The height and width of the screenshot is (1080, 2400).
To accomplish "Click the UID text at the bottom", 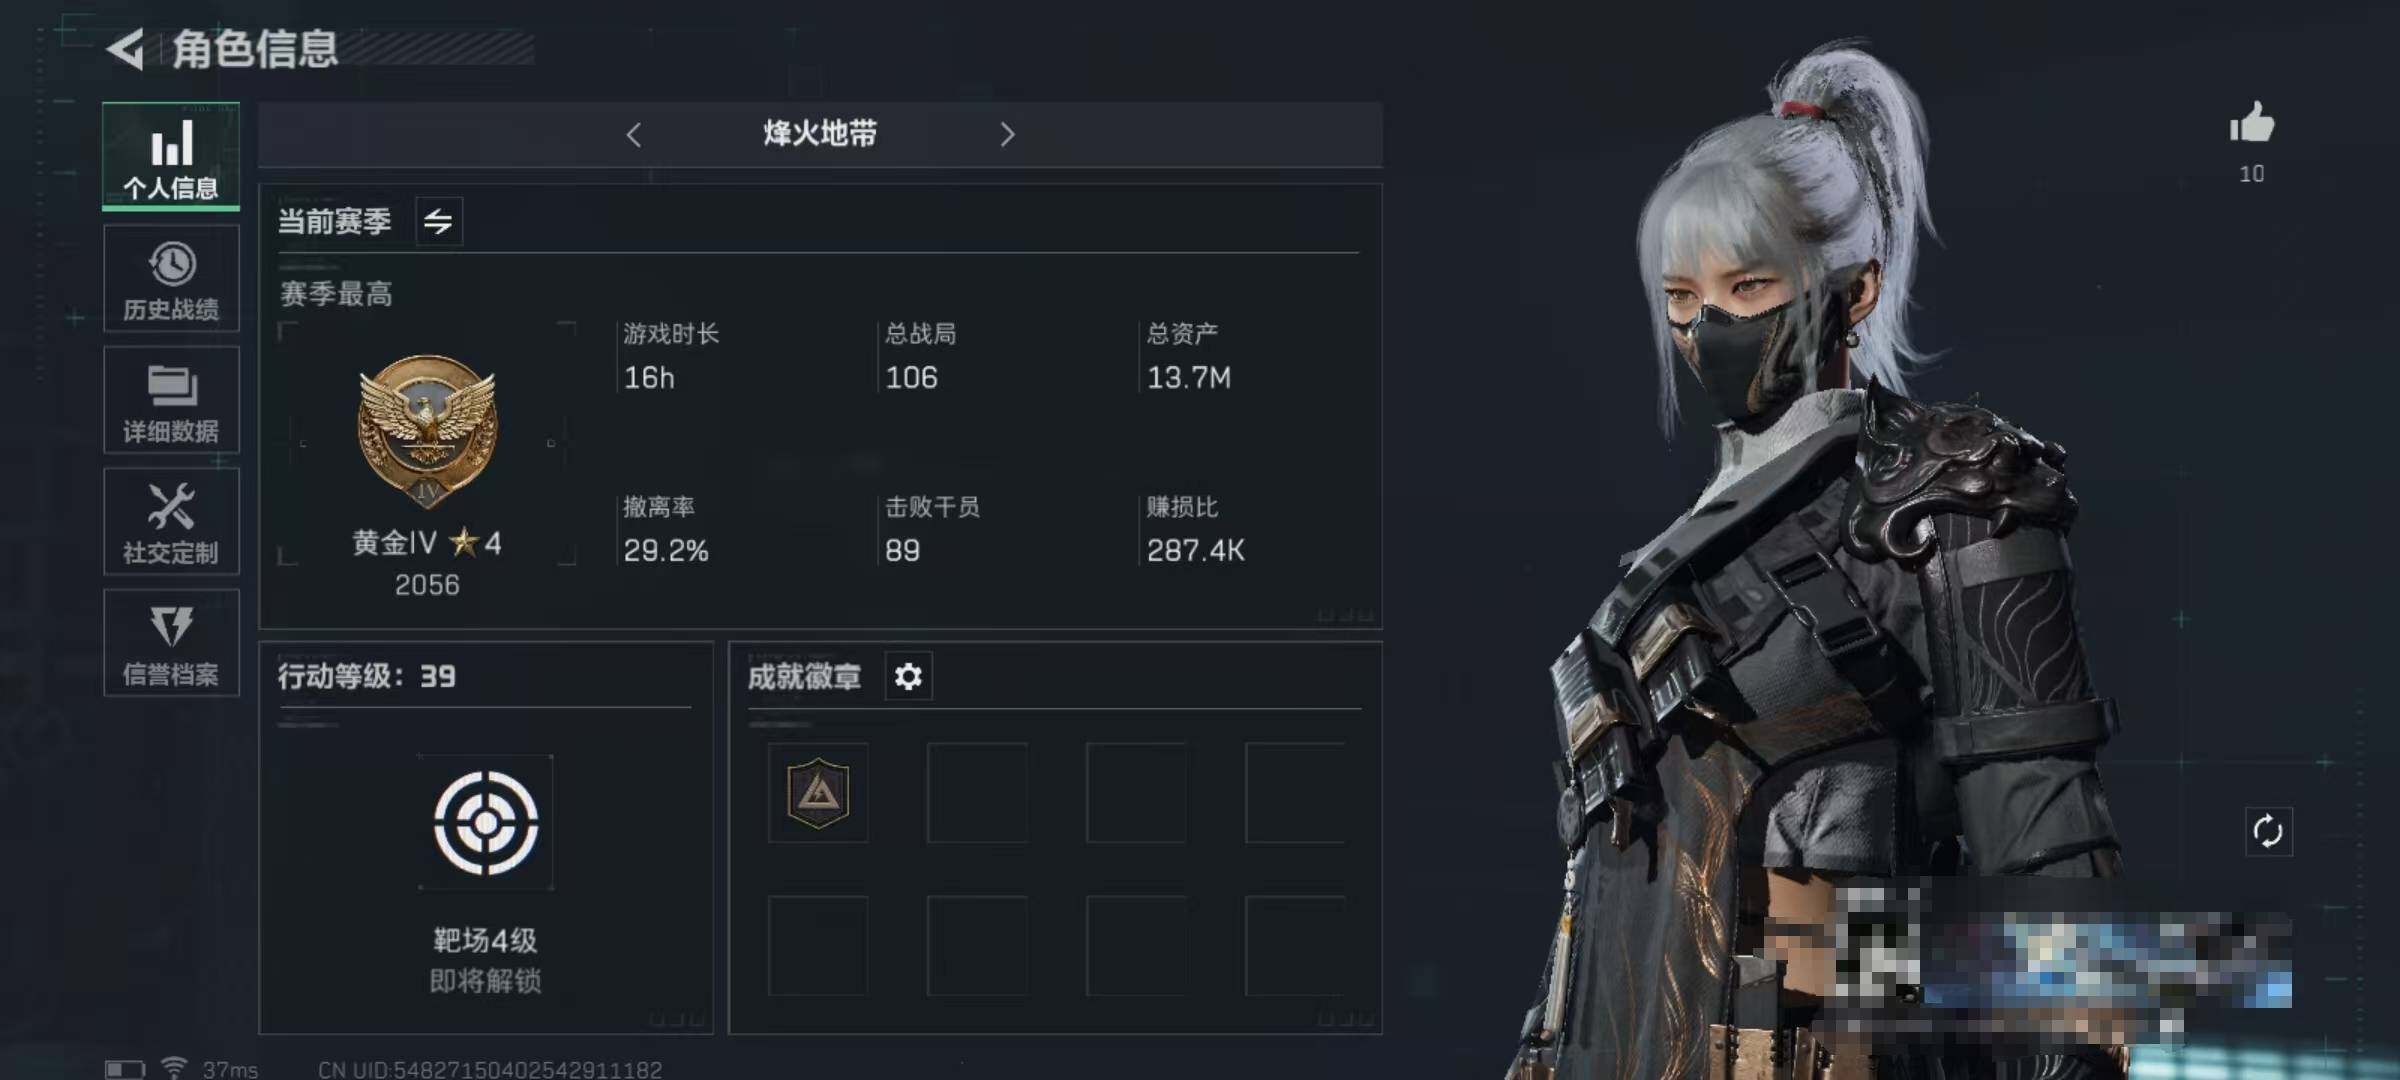I will point(490,1069).
